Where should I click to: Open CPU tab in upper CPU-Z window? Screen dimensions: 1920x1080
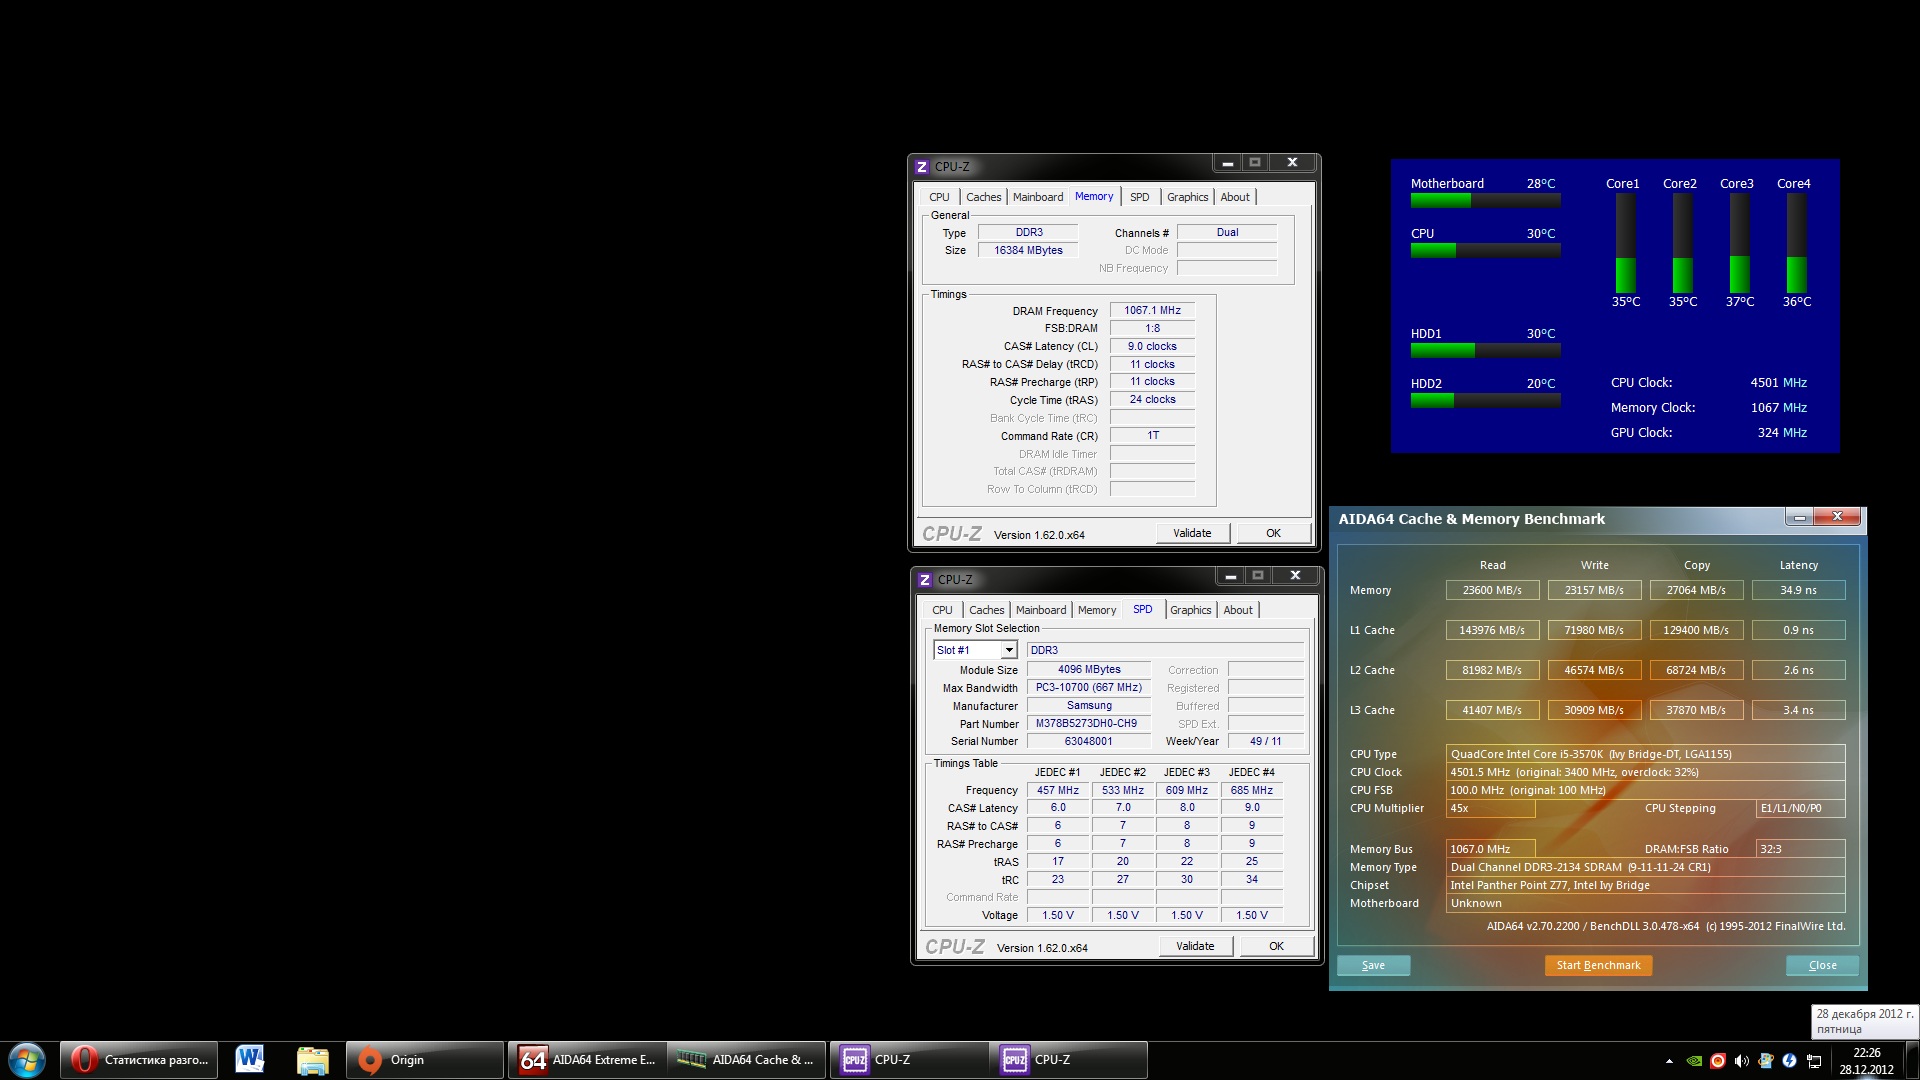[x=939, y=197]
